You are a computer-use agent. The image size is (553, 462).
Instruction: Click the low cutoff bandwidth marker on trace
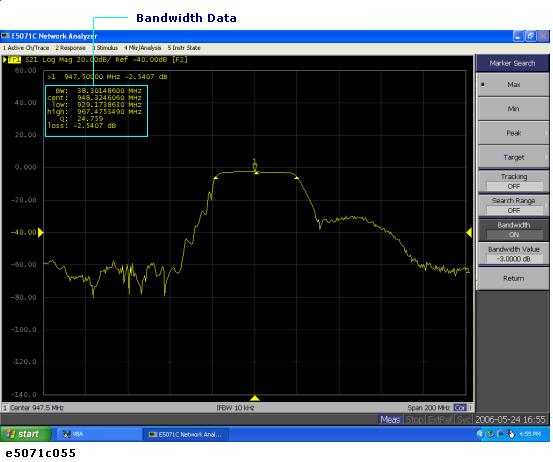click(x=215, y=178)
